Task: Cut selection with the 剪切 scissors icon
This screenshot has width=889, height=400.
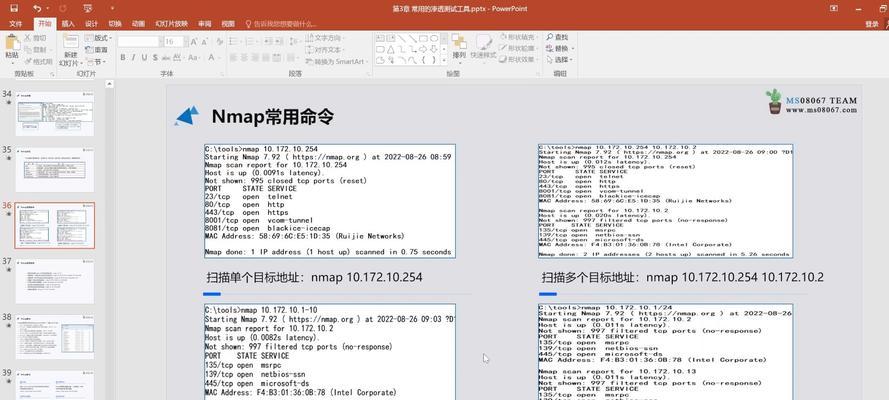Action: (36, 38)
